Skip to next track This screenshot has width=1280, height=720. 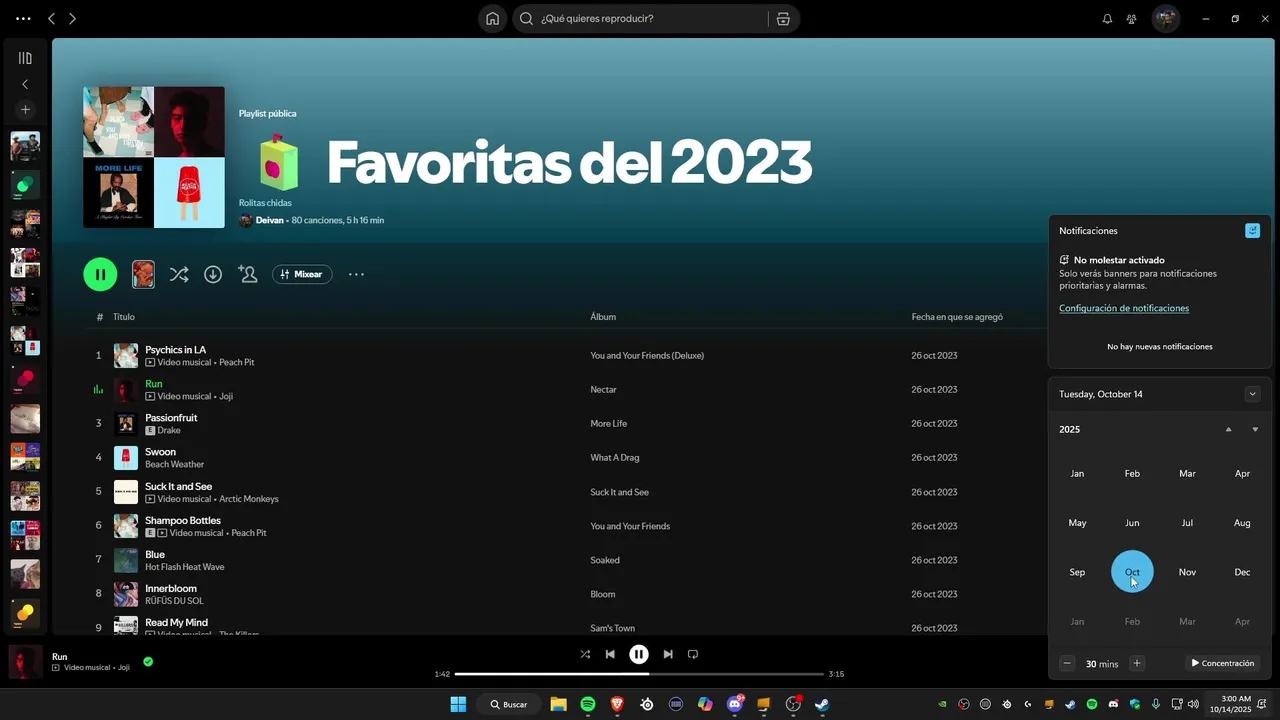(x=668, y=654)
